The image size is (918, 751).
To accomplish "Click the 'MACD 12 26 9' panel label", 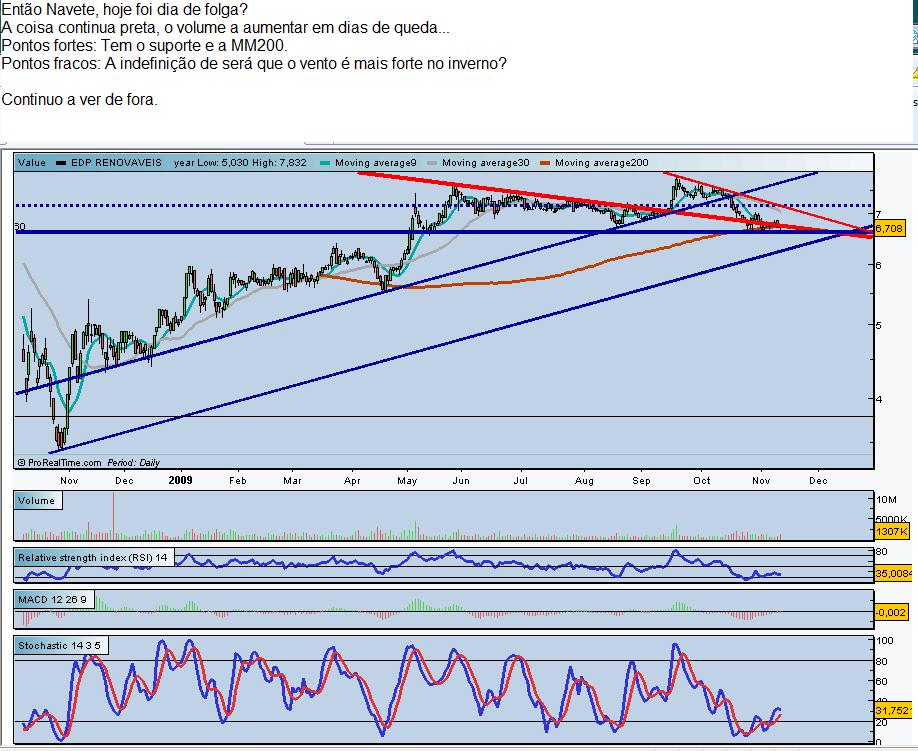I will [x=52, y=599].
